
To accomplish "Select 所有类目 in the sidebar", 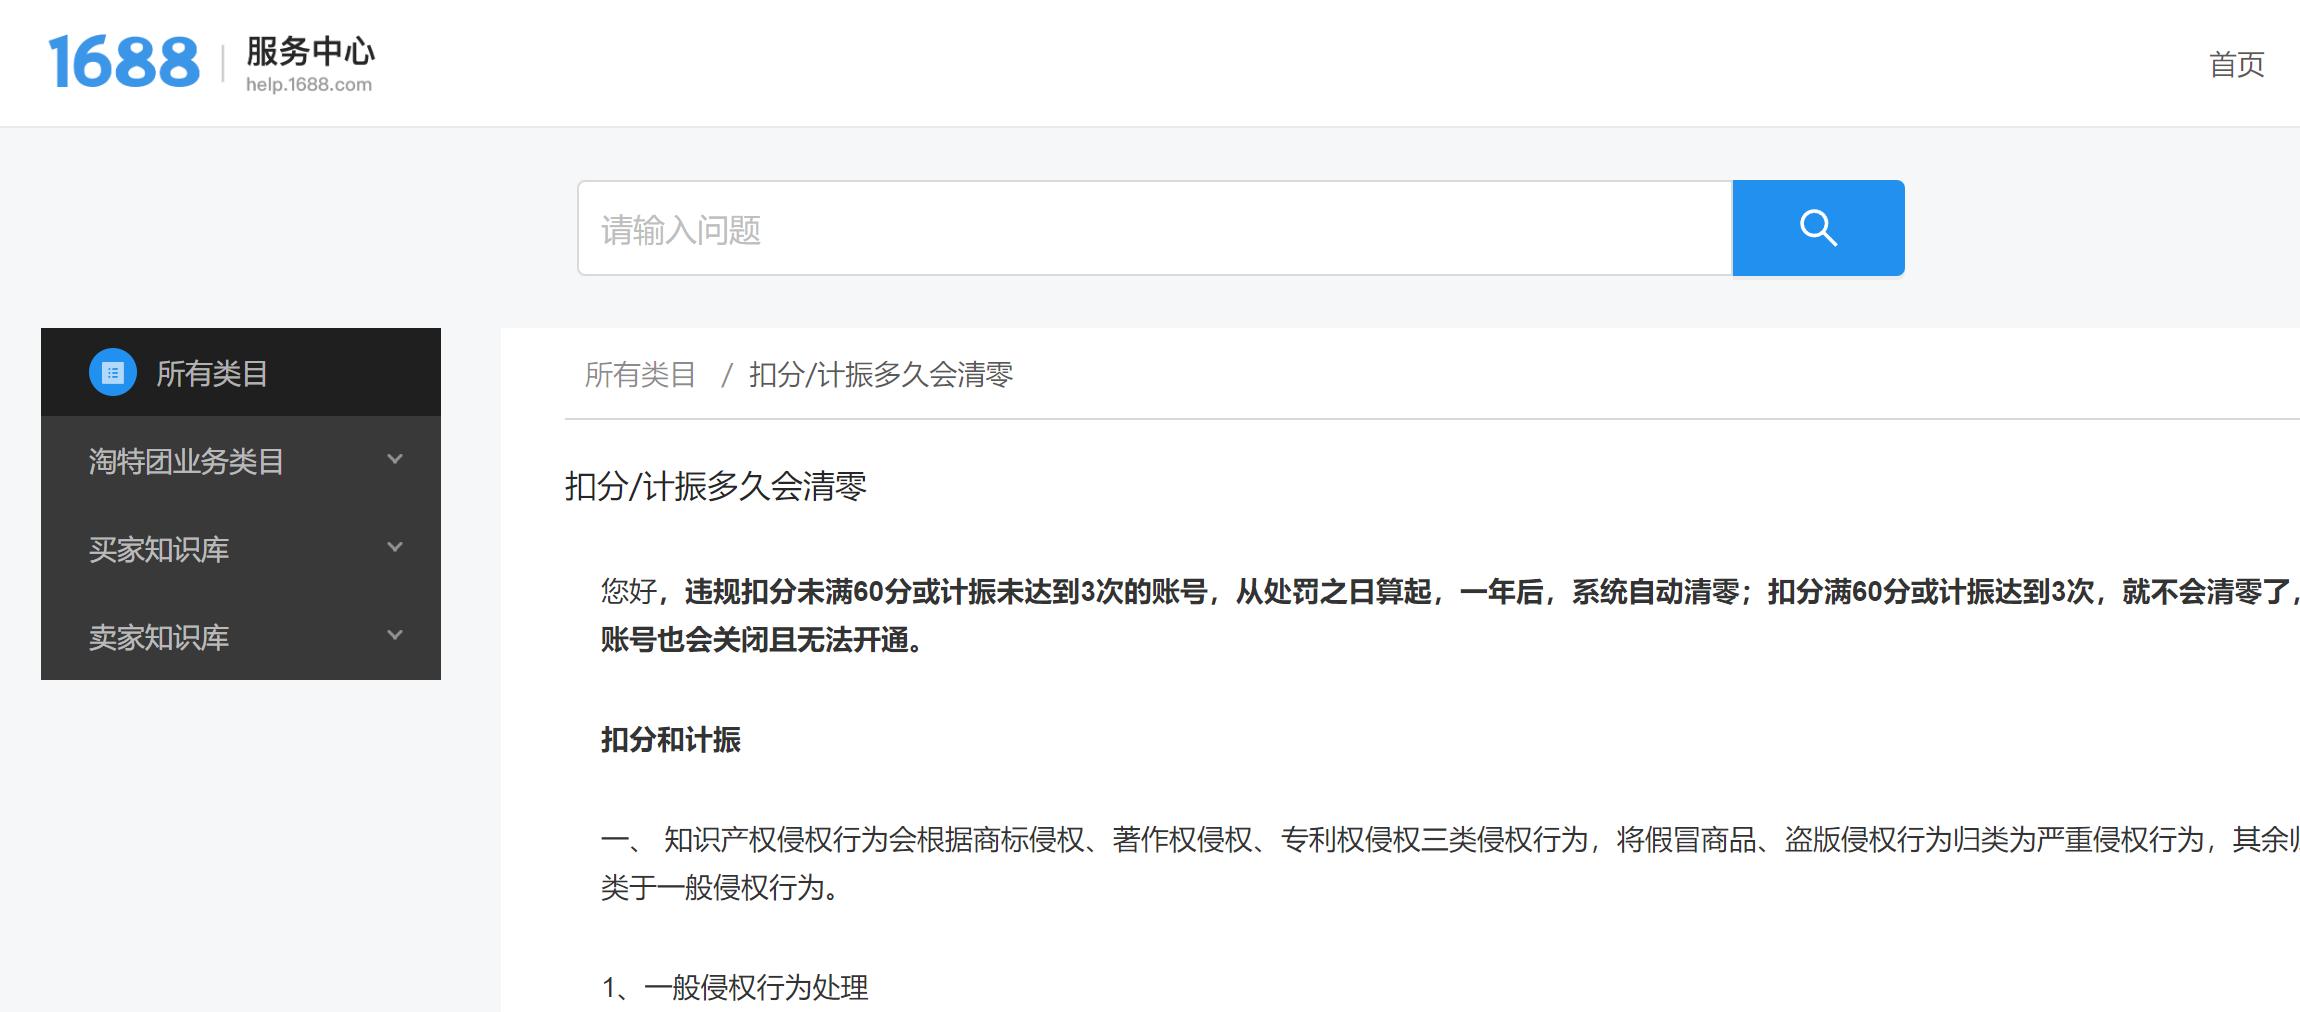I will click(211, 373).
